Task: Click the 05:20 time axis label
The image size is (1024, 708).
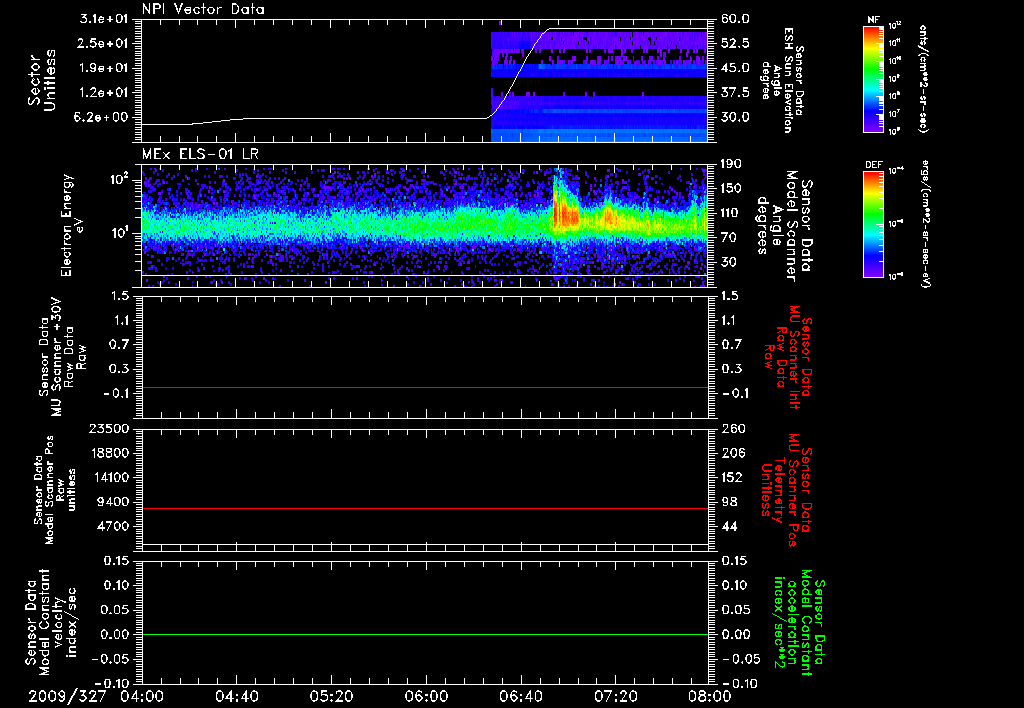Action: [331, 694]
